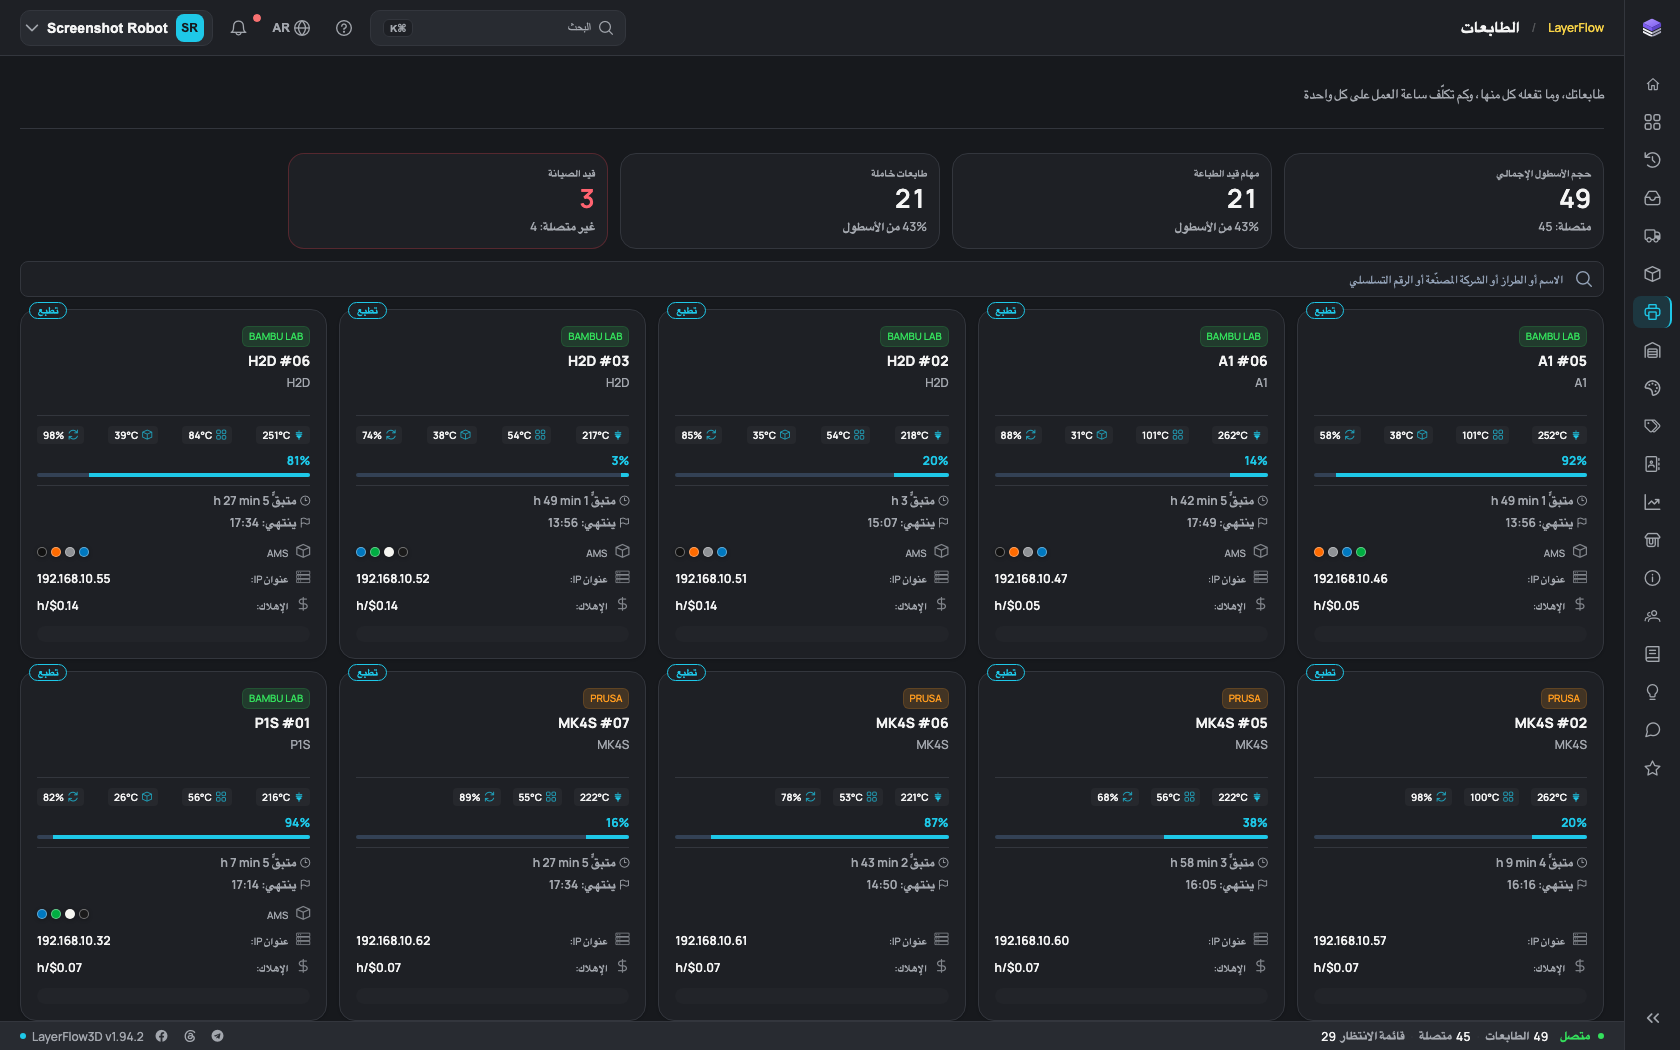
Task: Click orange AMS color dot on A1 #05
Action: coord(1319,552)
